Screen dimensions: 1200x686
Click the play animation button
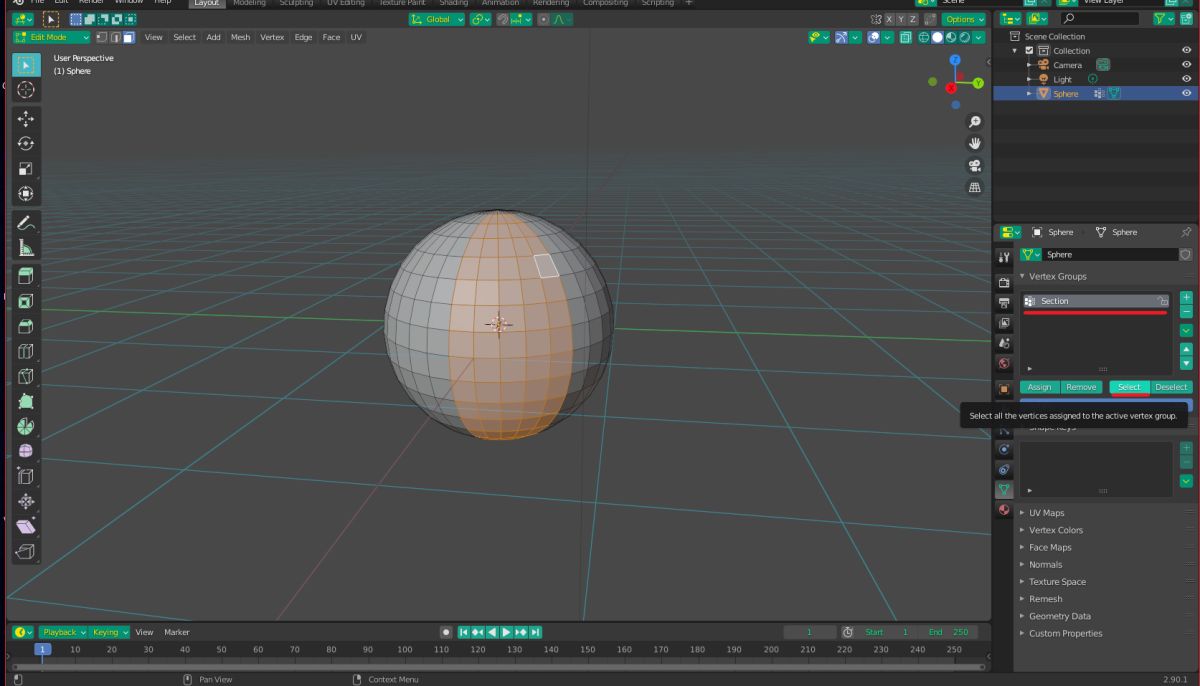click(x=507, y=632)
